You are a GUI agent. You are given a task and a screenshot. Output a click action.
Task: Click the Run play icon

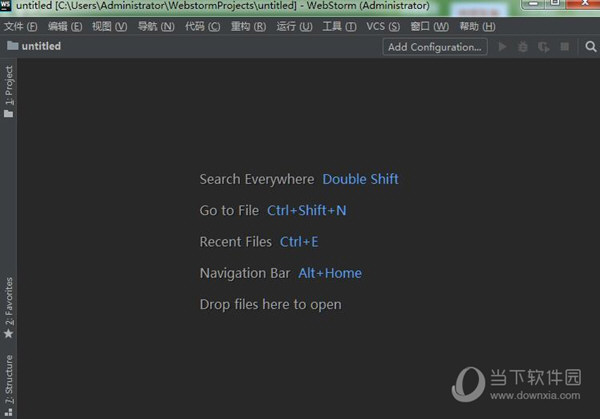[x=502, y=47]
